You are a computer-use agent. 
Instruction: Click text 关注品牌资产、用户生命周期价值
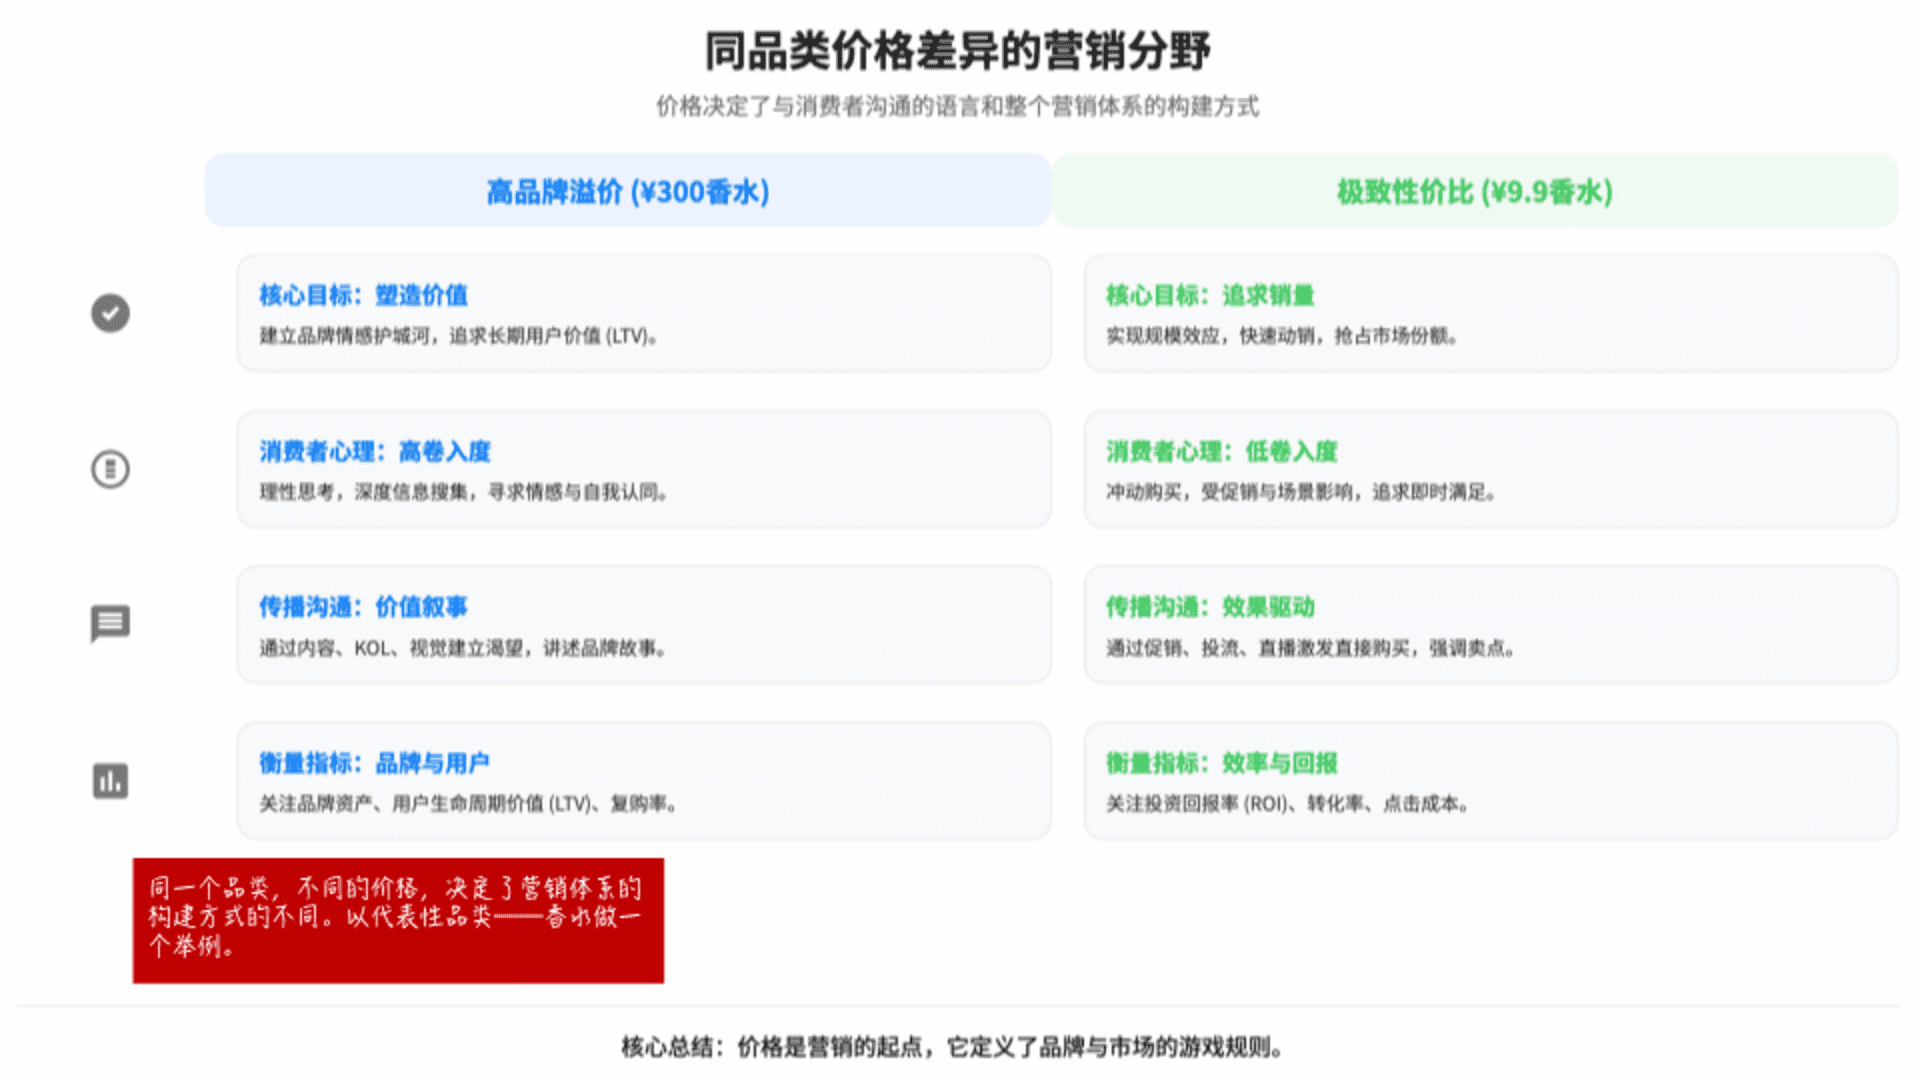[x=402, y=803]
